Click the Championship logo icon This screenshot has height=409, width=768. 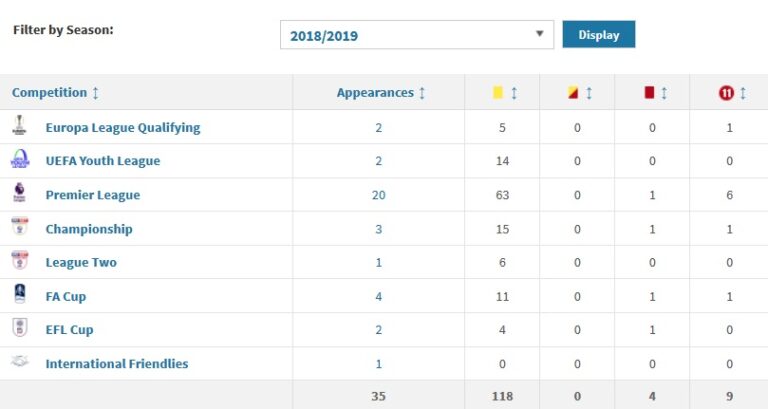point(20,228)
